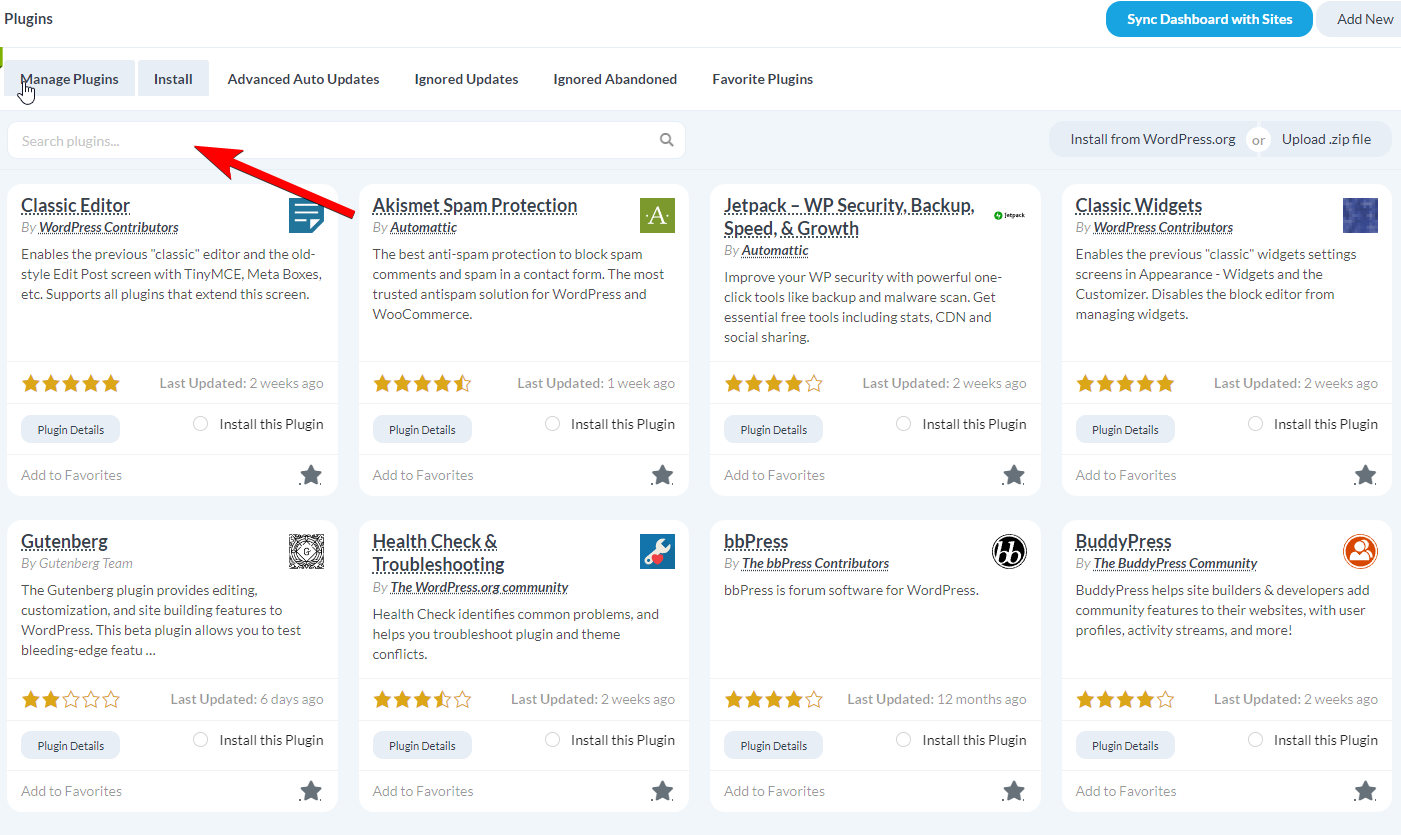Click the Classic Editor plugin icon

pyautogui.click(x=306, y=215)
